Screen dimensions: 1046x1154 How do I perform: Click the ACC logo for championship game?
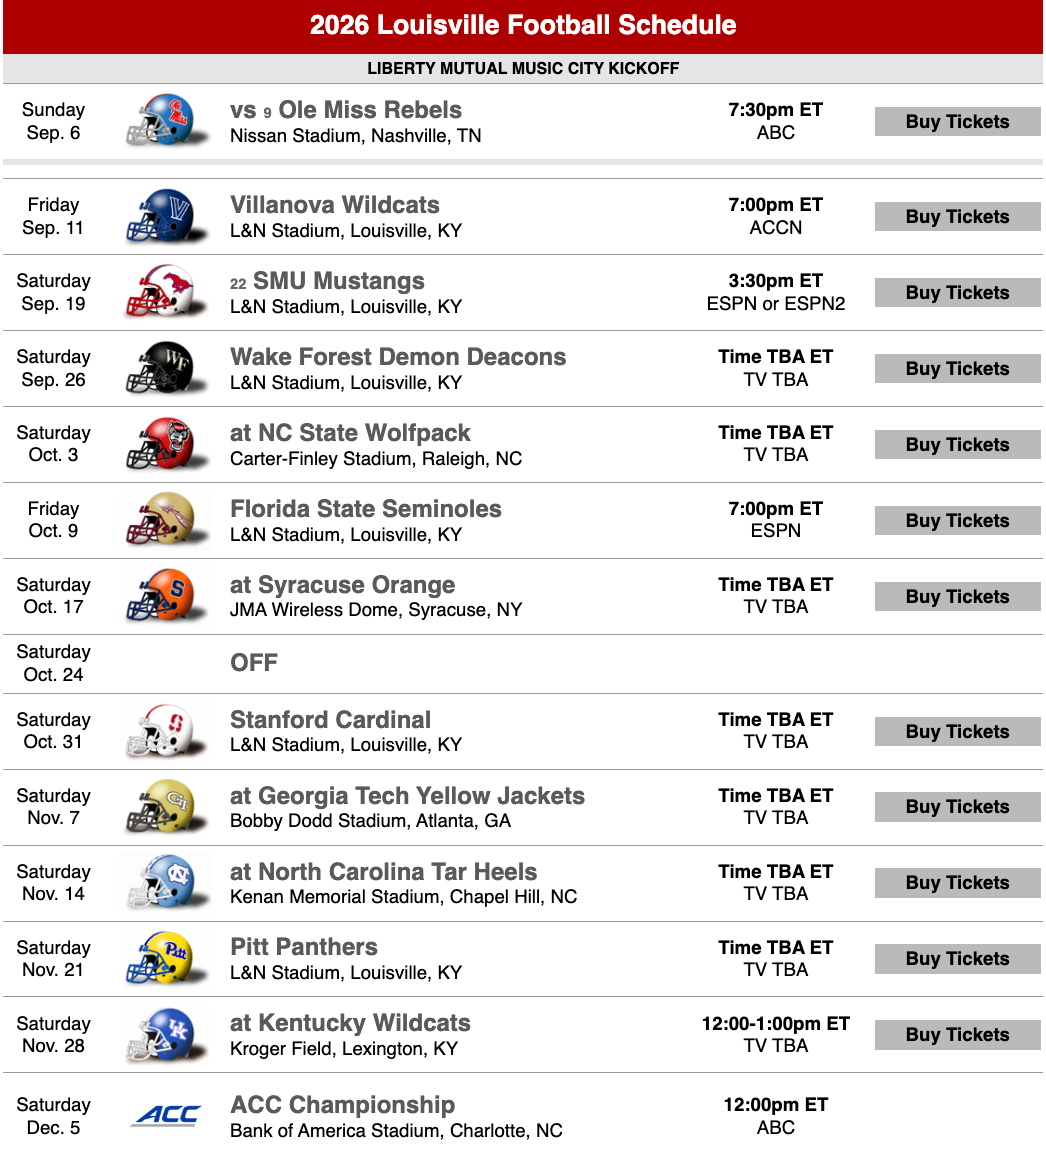point(166,1116)
